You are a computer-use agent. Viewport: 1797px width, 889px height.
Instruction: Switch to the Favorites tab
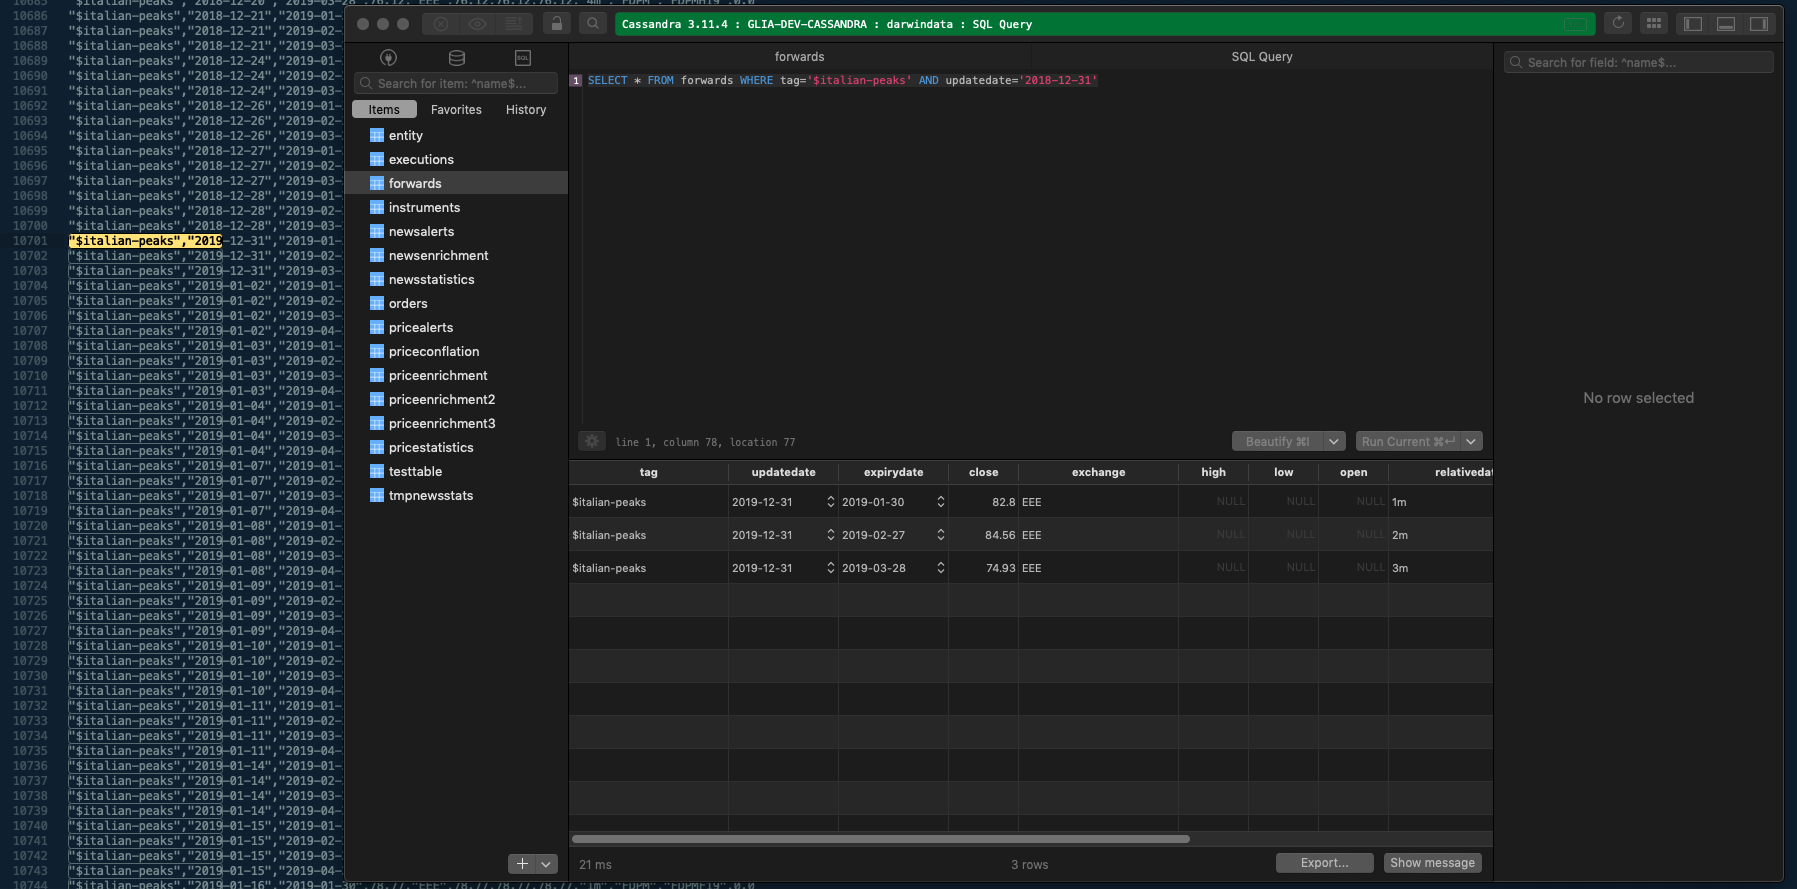tap(456, 110)
